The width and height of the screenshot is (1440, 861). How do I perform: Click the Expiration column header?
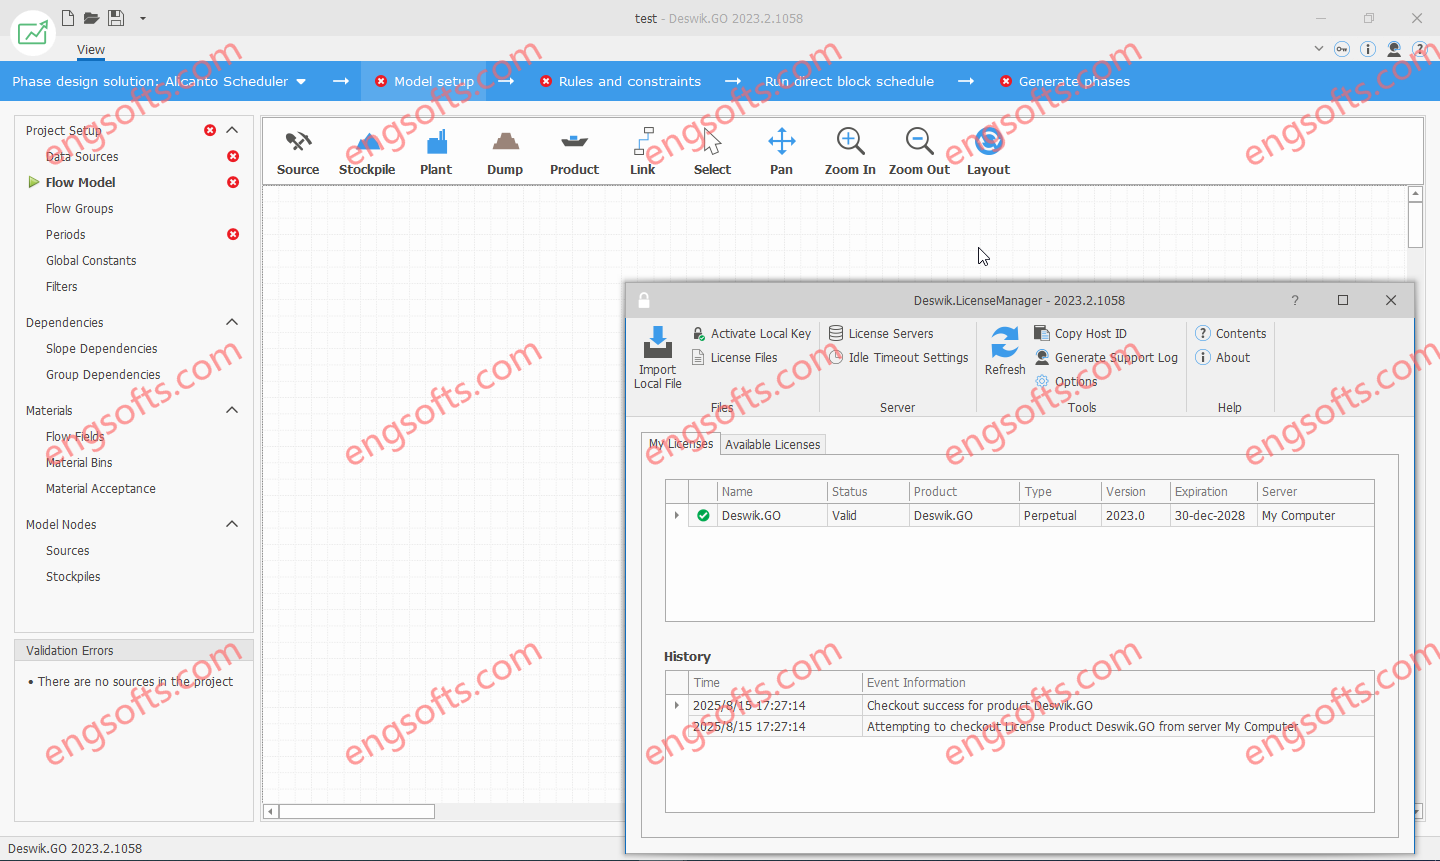pyautogui.click(x=1213, y=492)
